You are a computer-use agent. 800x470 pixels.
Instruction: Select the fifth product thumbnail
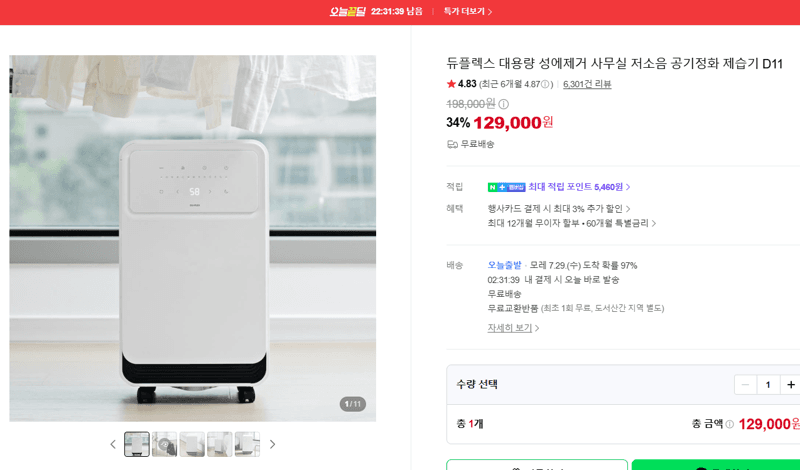pyautogui.click(x=247, y=444)
